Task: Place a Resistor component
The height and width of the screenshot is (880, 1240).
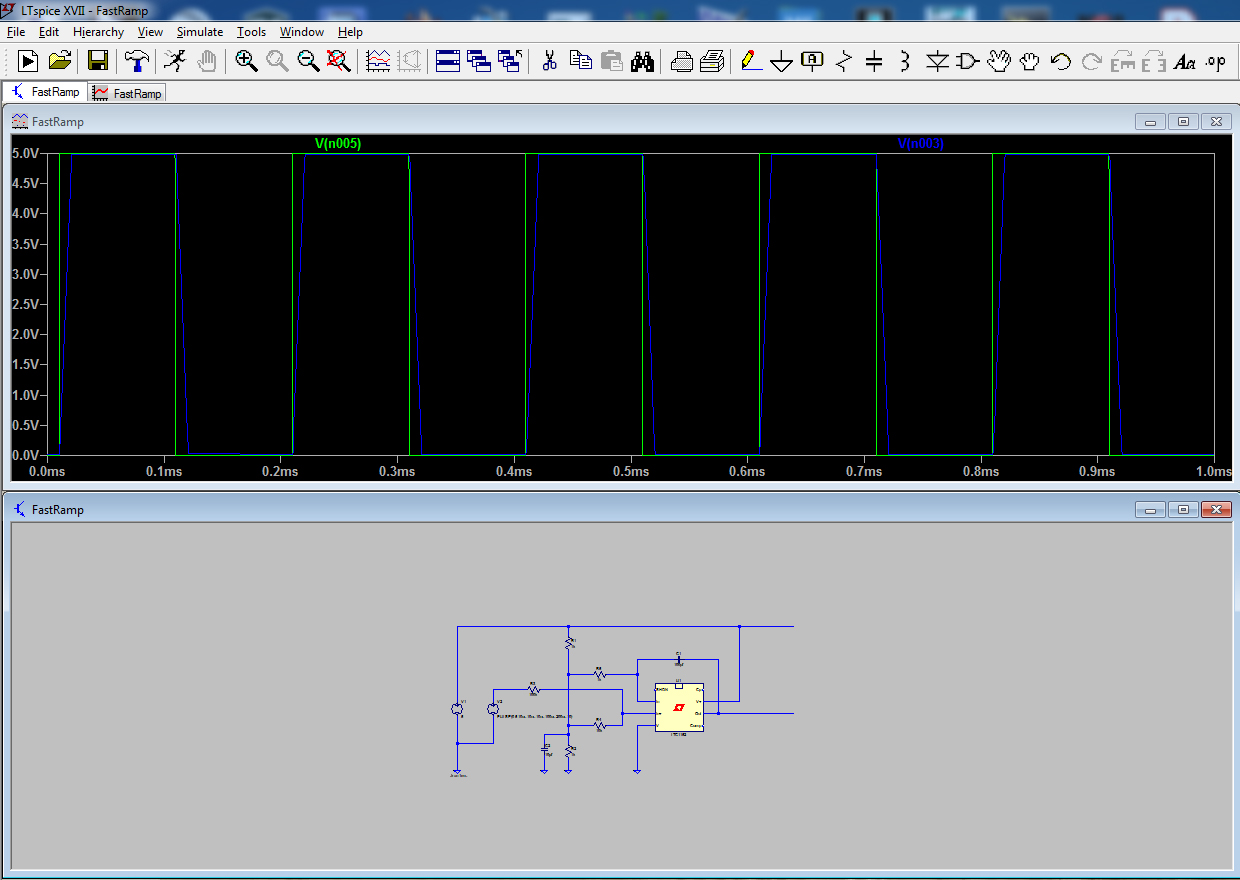Action: pyautogui.click(x=843, y=61)
